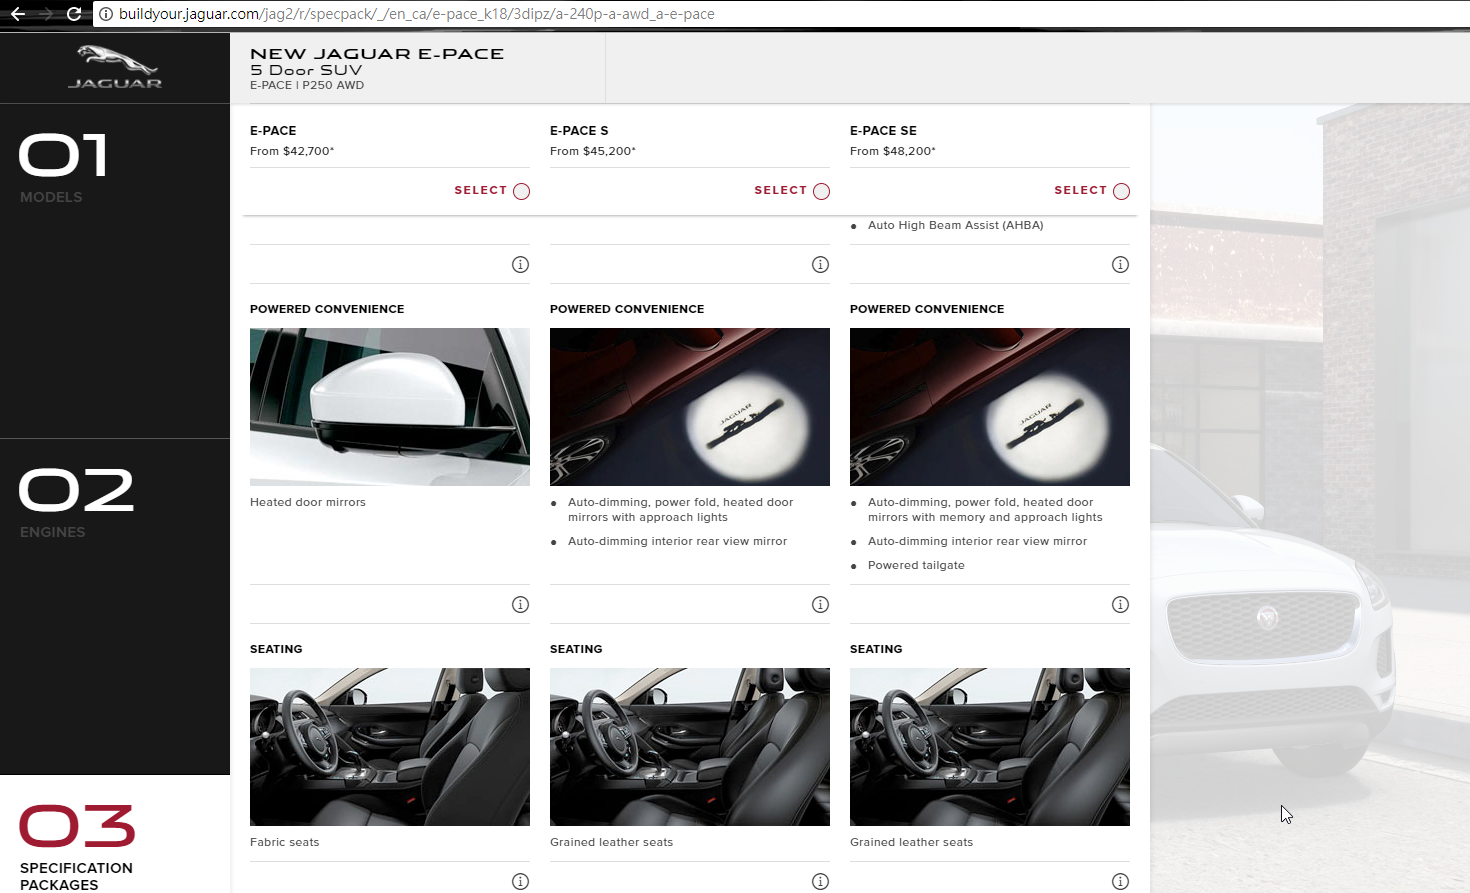Click E-PACE 'POWERED CONVENIENCE' heading

click(327, 309)
